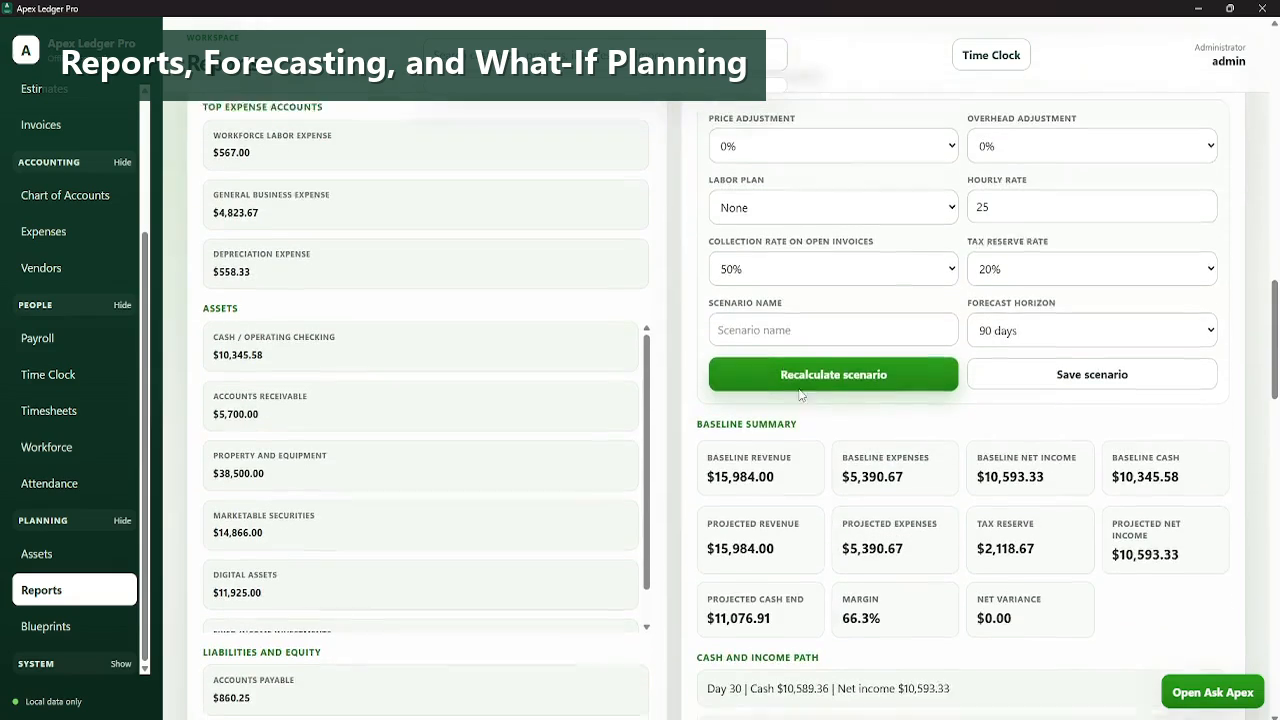The image size is (1280, 720).
Task: Click the Baseline Cash $10,345.58 card
Action: (1165, 468)
